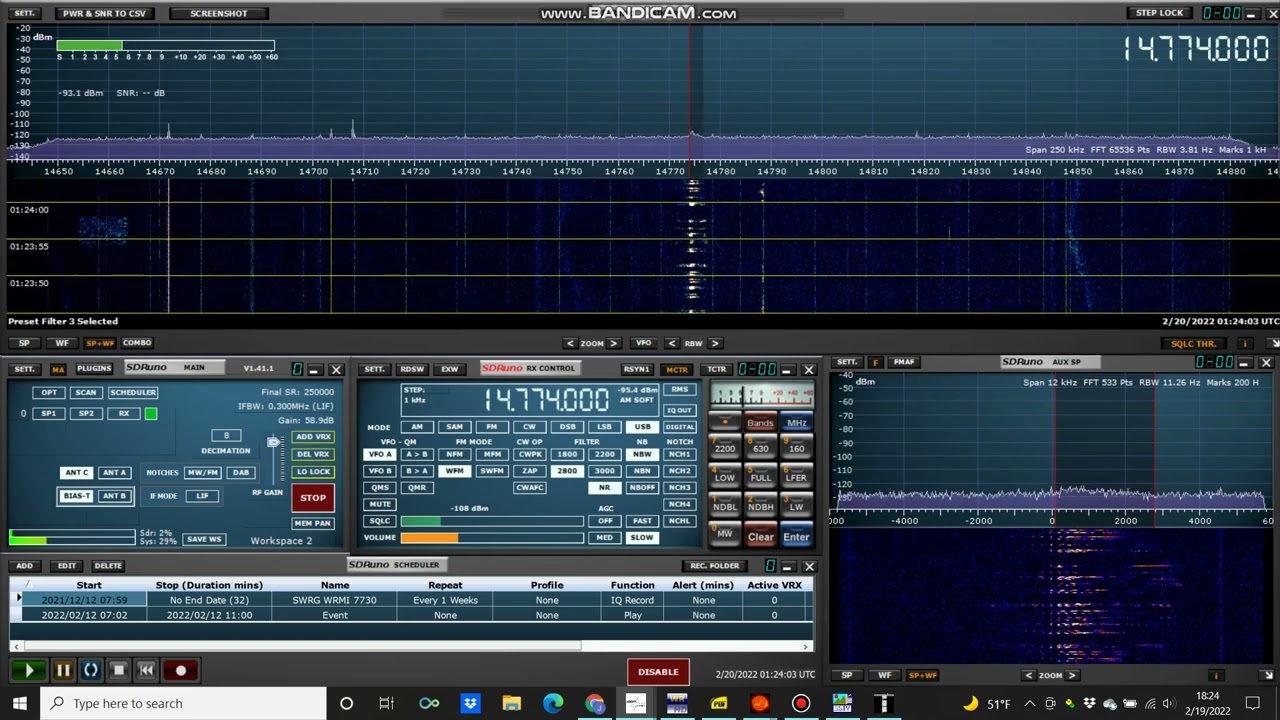Select the 2200 filter width
The height and width of the screenshot is (720, 1280).
pyautogui.click(x=604, y=454)
